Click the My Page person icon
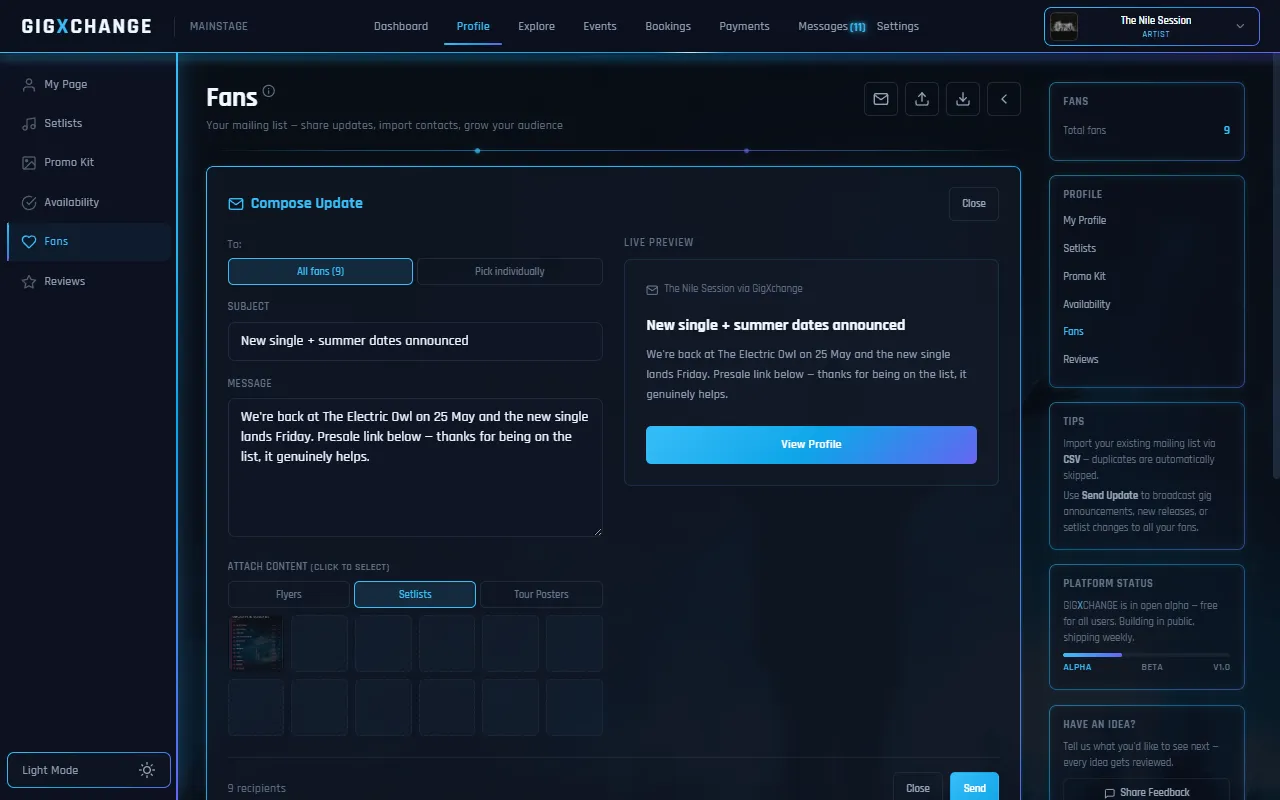Screen dimensions: 1280x800 pyautogui.click(x=29, y=84)
